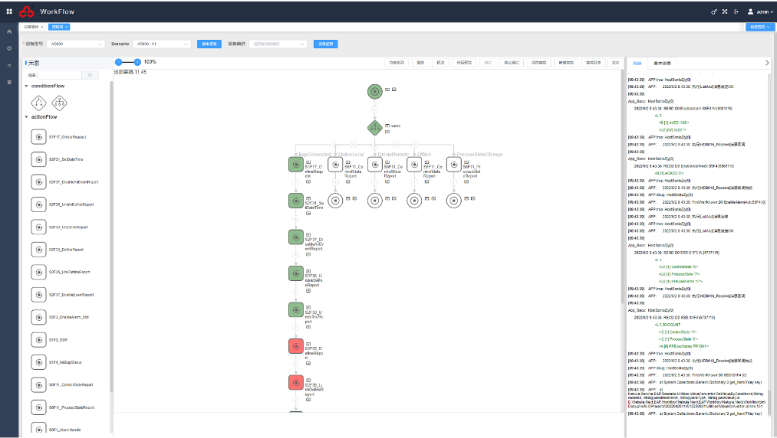Click the blue button right of tab strip
This screenshot has width=777, height=438.
760,27
